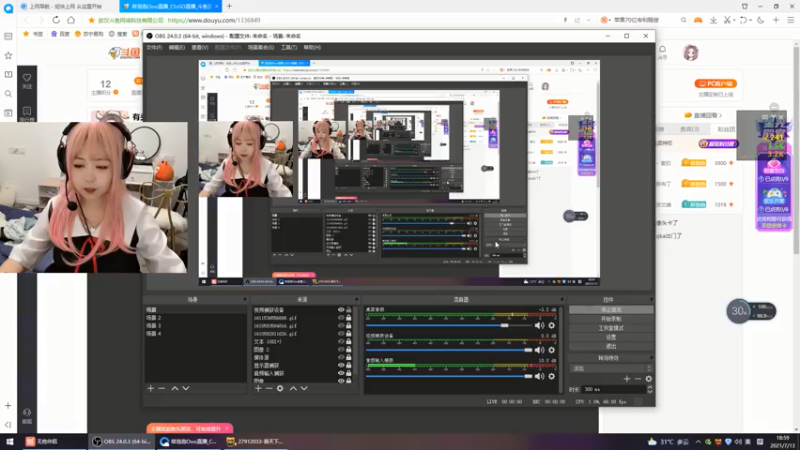Add a new scene with the plus icon
The width and height of the screenshot is (800, 450).
coord(151,388)
